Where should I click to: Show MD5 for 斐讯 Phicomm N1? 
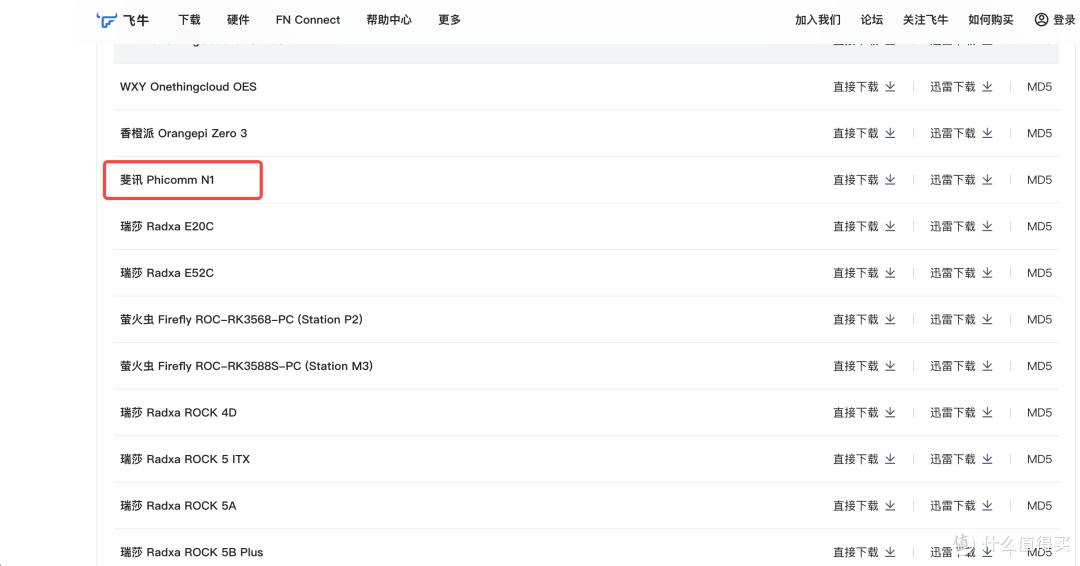[1039, 180]
